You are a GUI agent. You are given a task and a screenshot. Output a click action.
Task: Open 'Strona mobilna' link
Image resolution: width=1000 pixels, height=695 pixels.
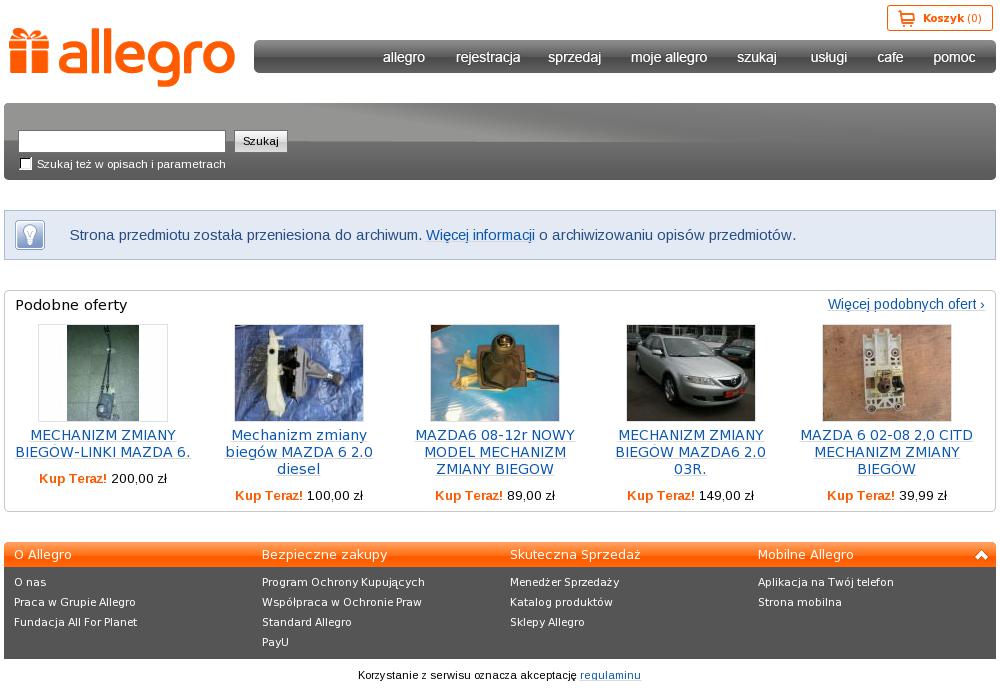click(800, 603)
